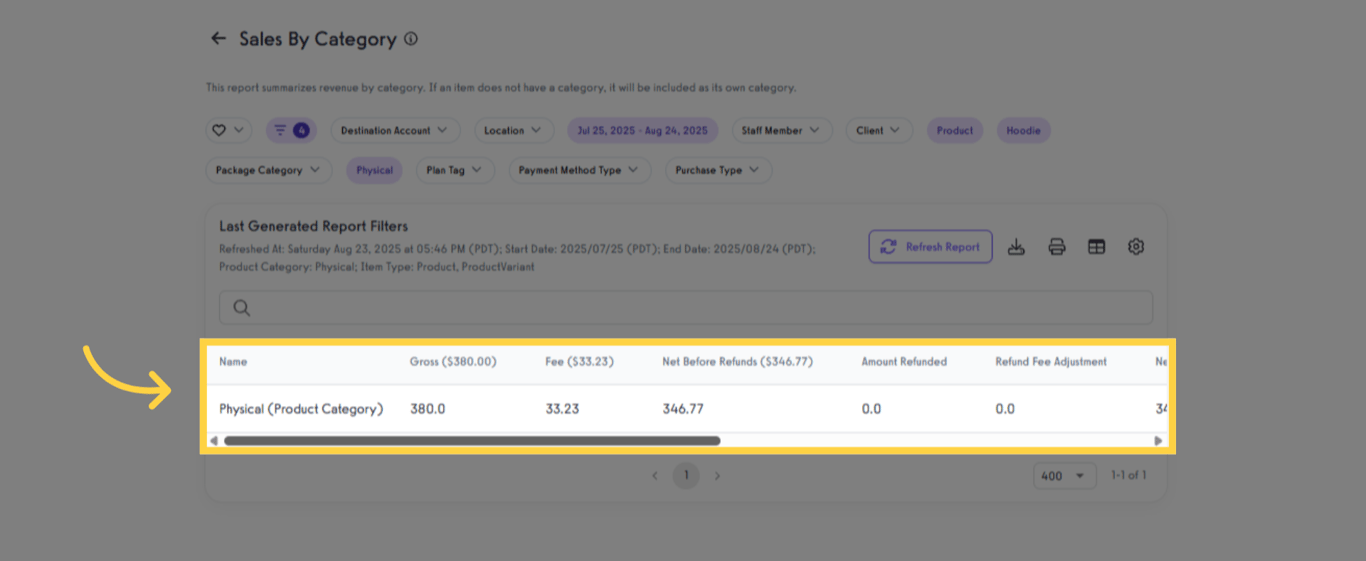Click the Refresh Report button
The image size is (1366, 561).
tap(930, 247)
